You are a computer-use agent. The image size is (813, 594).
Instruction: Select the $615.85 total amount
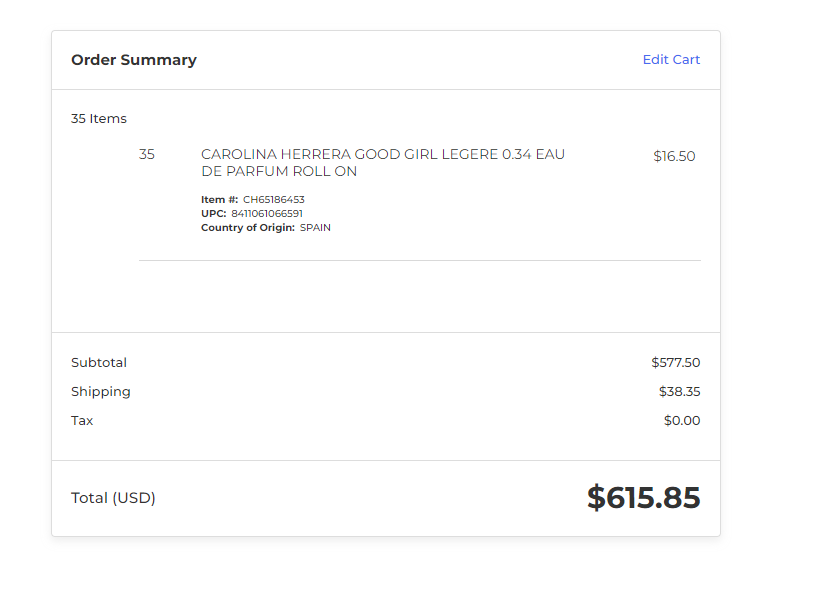pyautogui.click(x=643, y=498)
